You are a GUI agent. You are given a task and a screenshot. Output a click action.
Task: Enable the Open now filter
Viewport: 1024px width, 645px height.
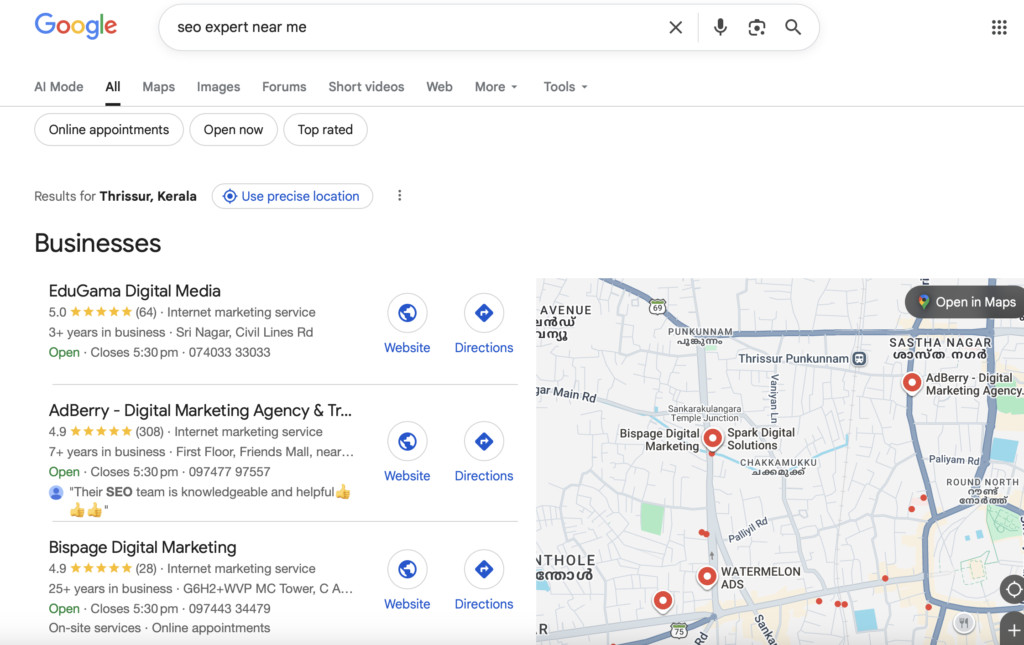pos(233,129)
